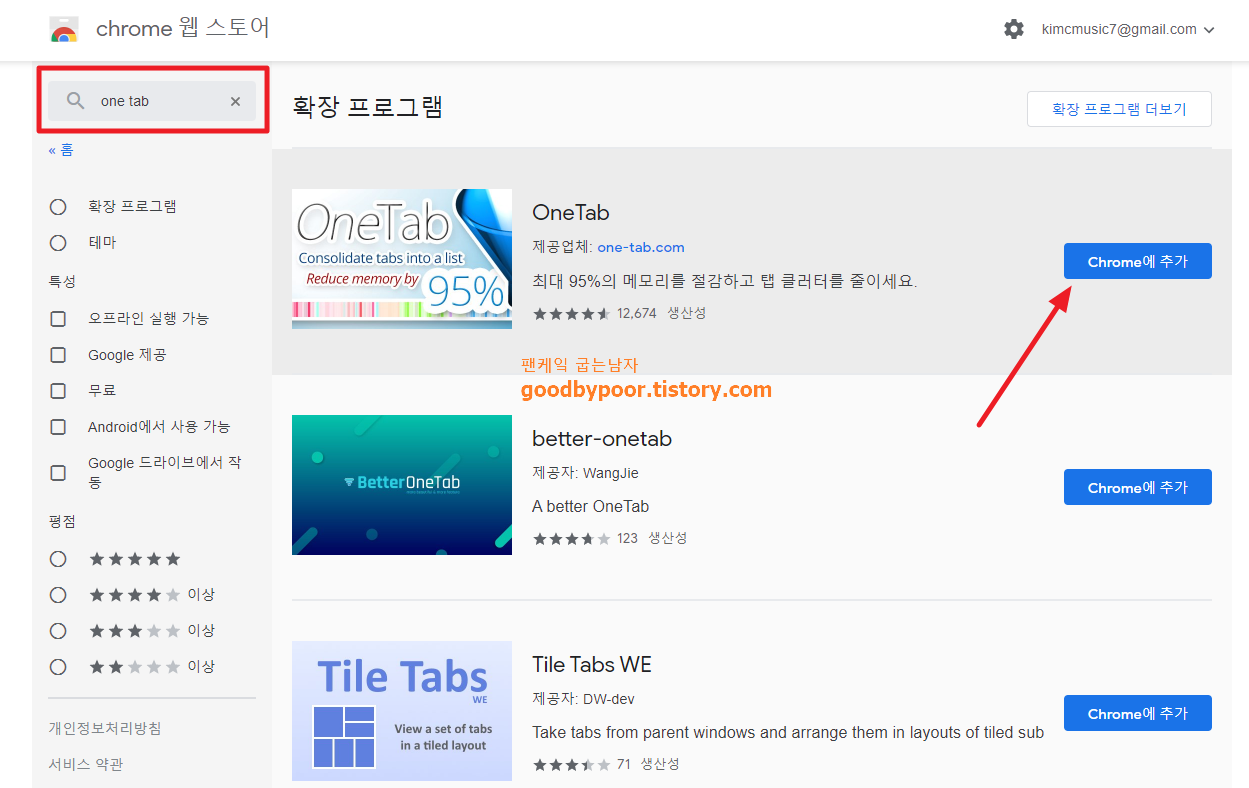Click the 'chrome 웹 스토어' header title

point(183,28)
